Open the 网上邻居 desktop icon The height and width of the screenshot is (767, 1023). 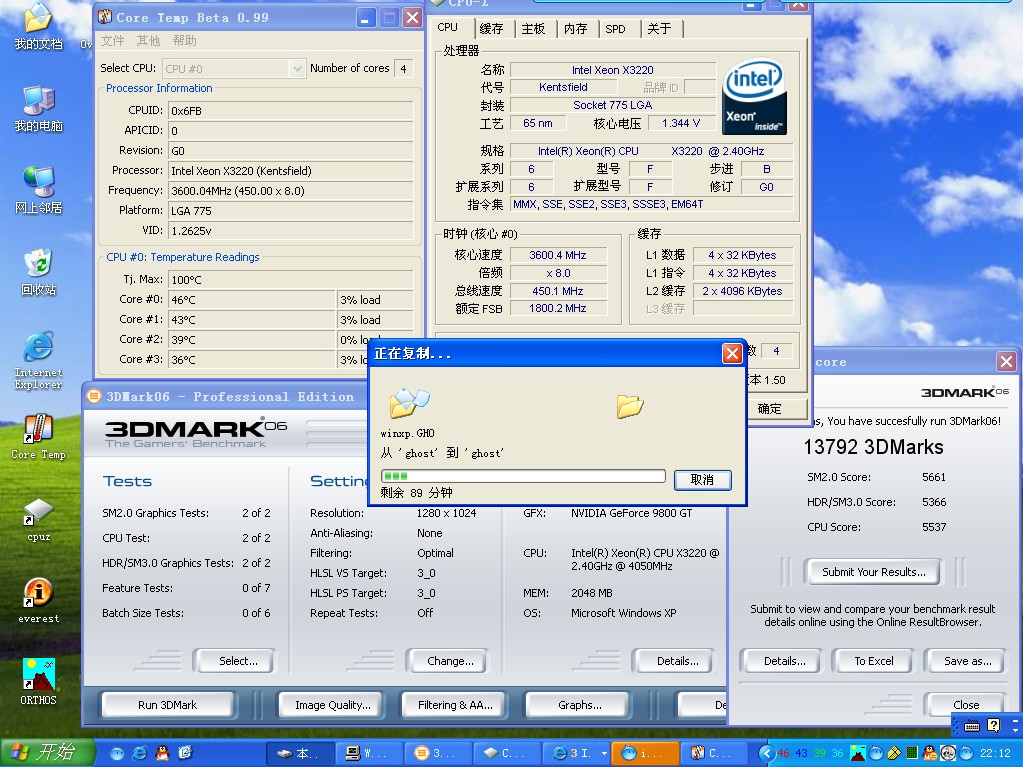coord(38,190)
